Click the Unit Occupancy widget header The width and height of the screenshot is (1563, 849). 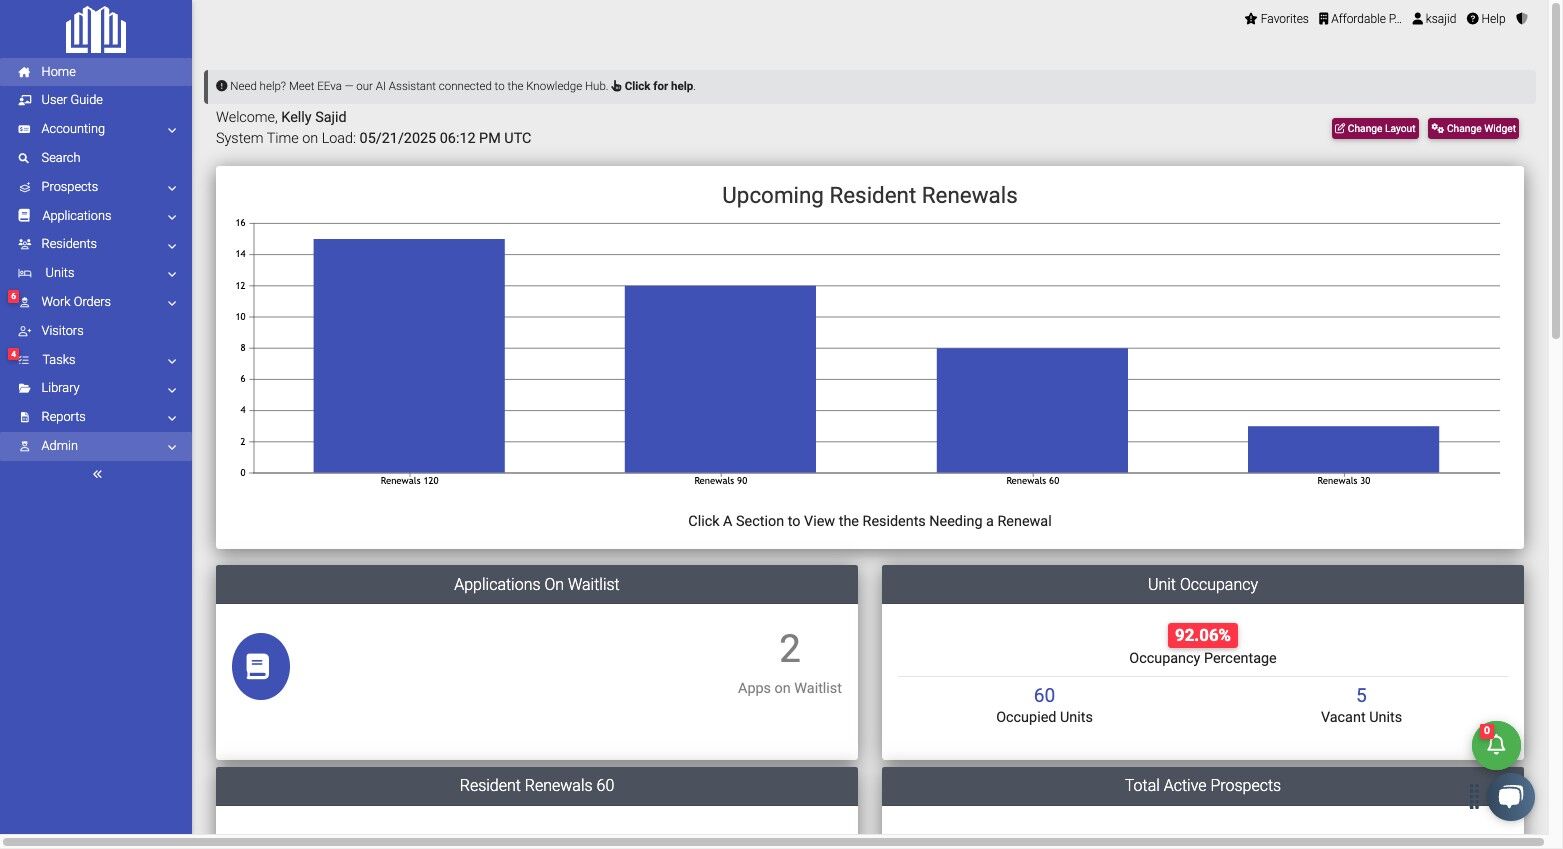1203,585
